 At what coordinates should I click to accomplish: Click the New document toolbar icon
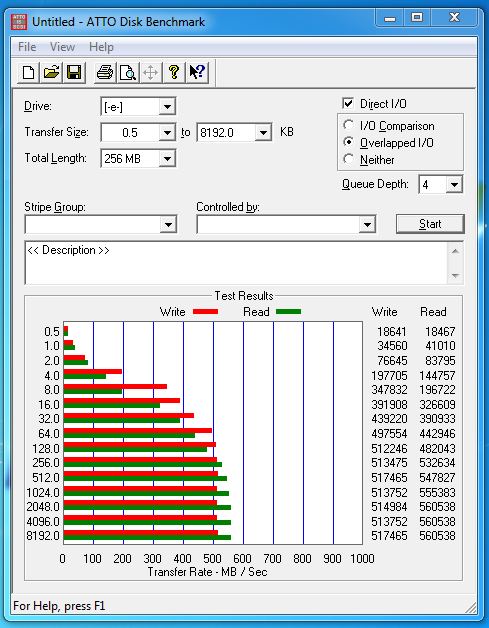[28, 72]
